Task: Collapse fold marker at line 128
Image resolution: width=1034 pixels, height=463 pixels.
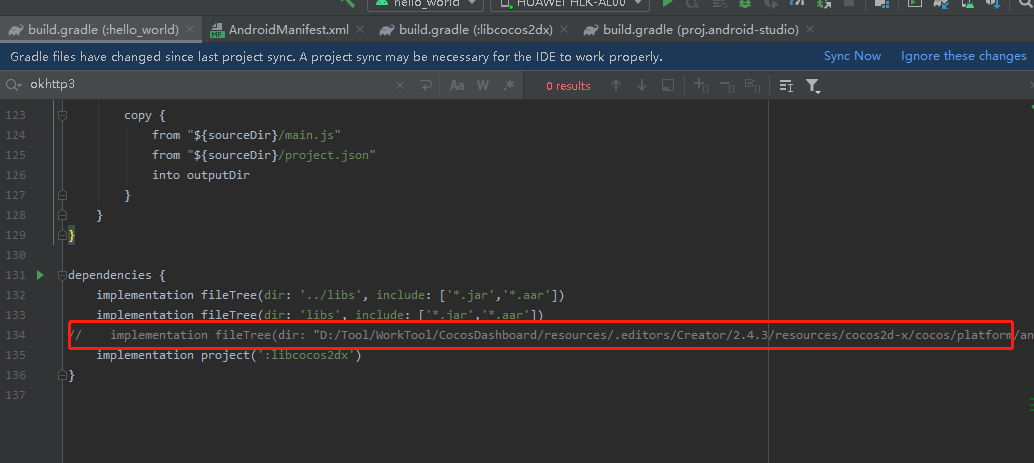Action: pyautogui.click(x=62, y=215)
